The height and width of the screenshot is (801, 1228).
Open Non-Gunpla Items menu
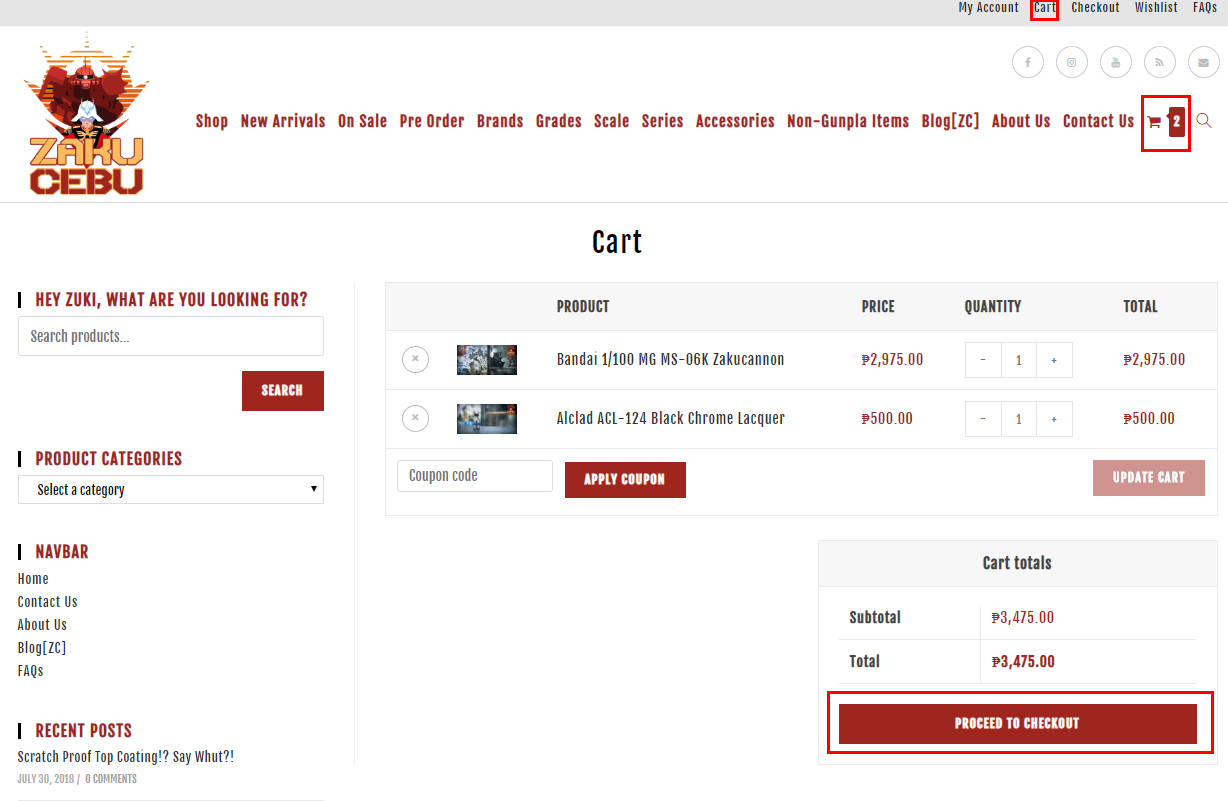[848, 121]
